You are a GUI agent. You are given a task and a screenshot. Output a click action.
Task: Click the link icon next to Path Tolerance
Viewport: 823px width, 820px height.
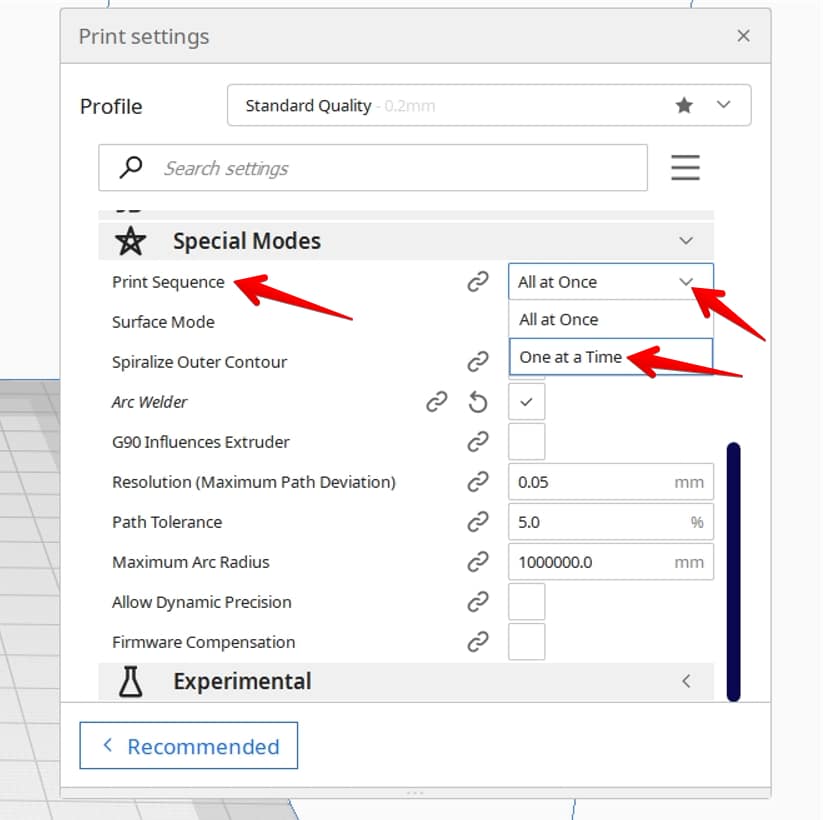pos(477,521)
